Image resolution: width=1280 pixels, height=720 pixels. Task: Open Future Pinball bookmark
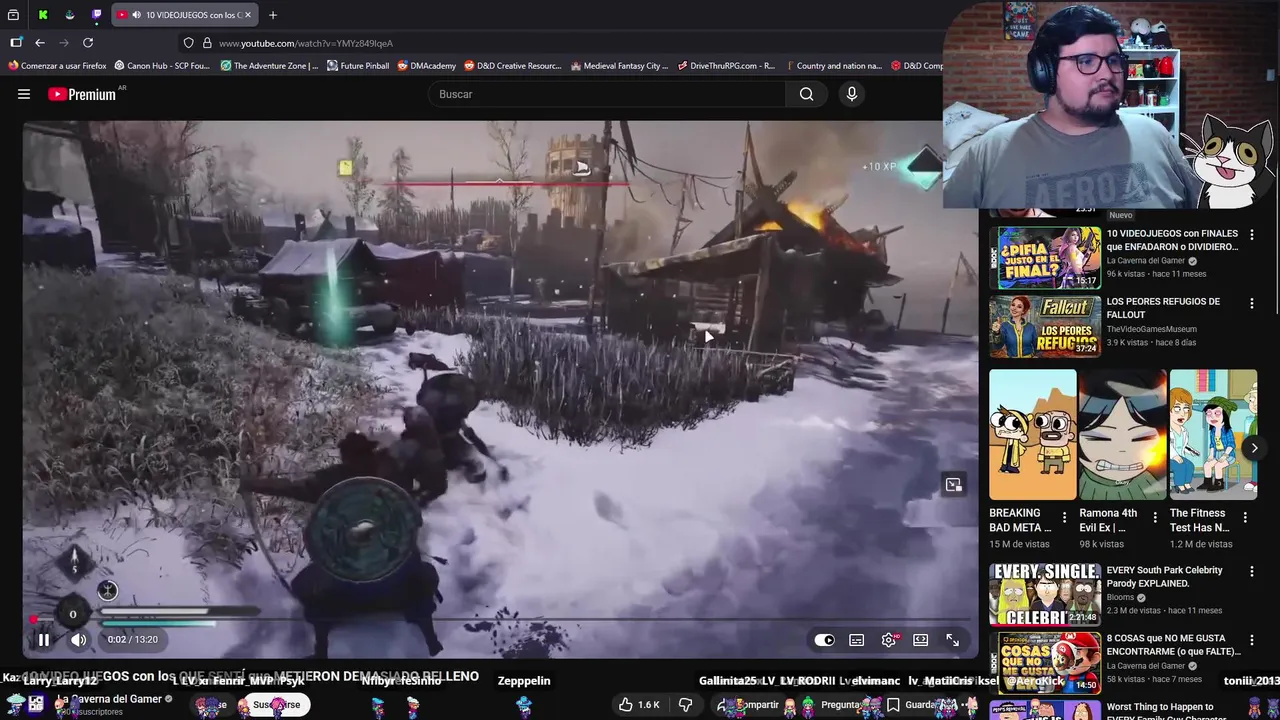tap(358, 66)
